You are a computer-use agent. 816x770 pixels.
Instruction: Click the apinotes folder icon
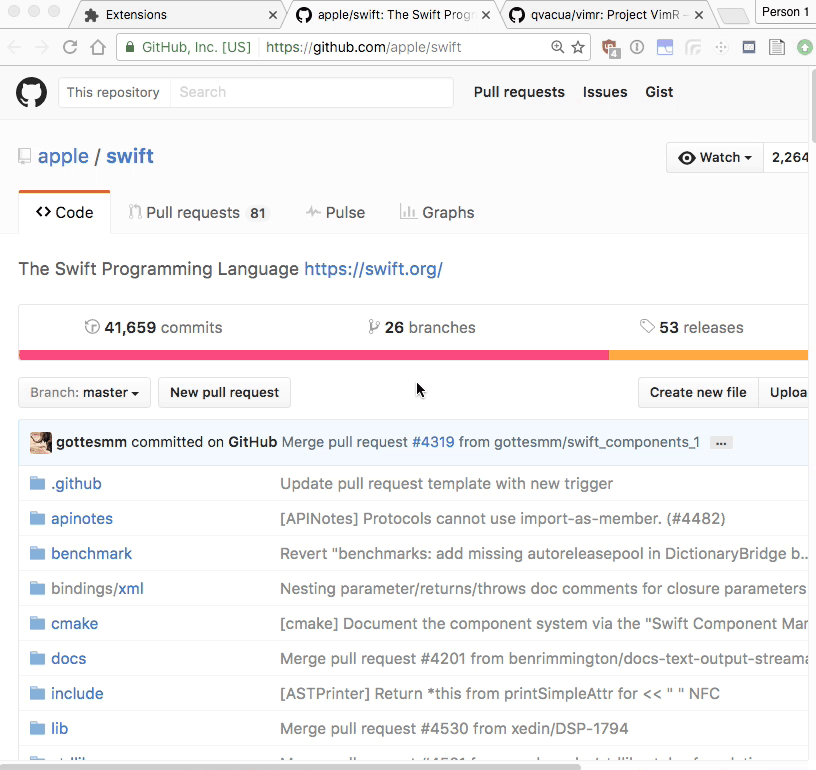pos(37,518)
